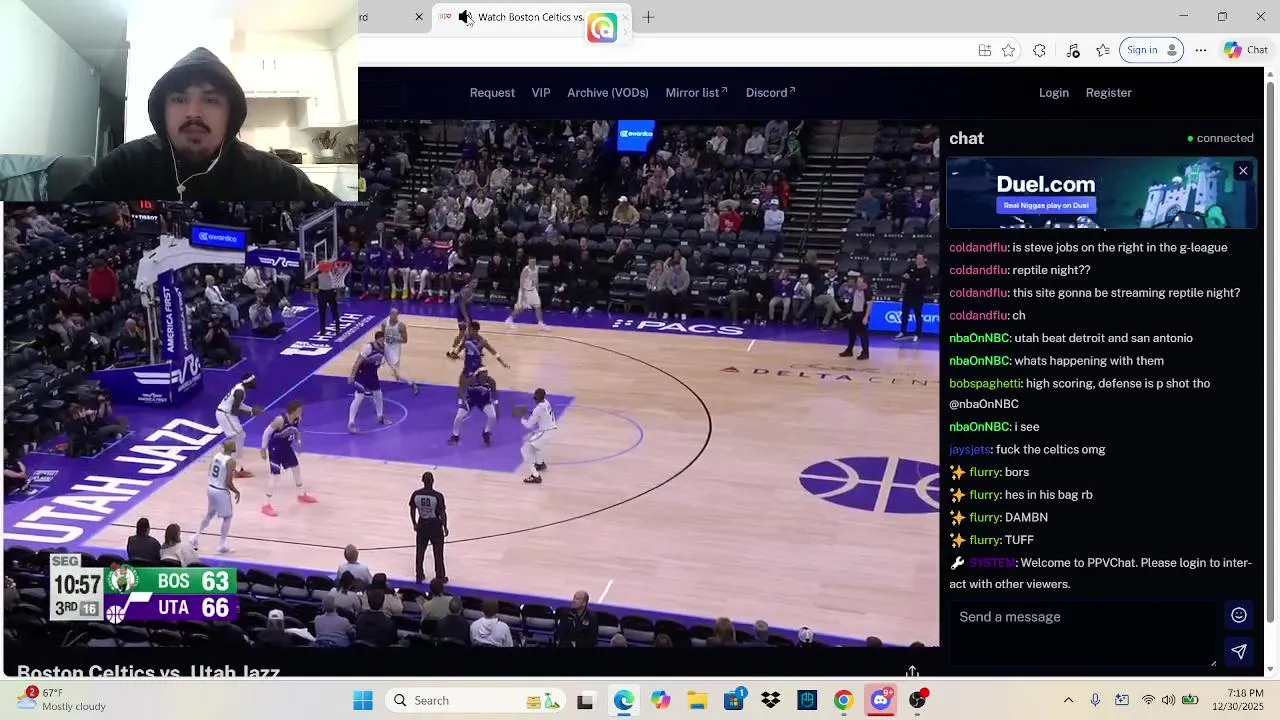Click the Register link
1280x720 pixels.
[1109, 93]
